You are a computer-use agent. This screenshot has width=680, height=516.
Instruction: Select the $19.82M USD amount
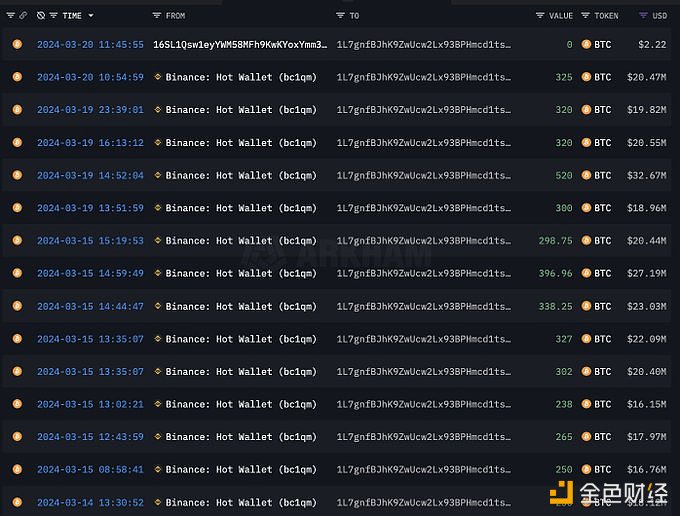647,110
